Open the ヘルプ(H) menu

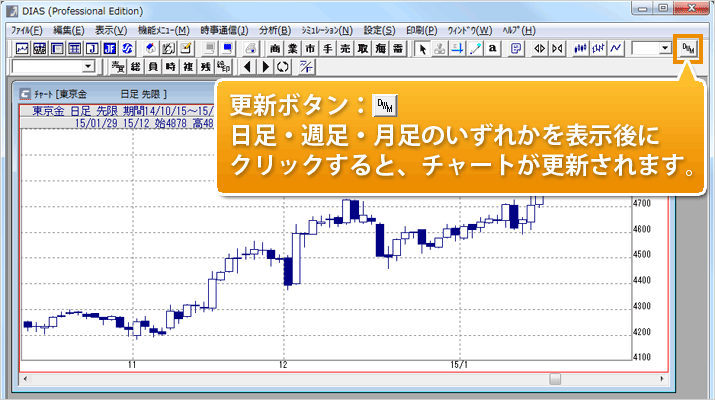[518, 31]
